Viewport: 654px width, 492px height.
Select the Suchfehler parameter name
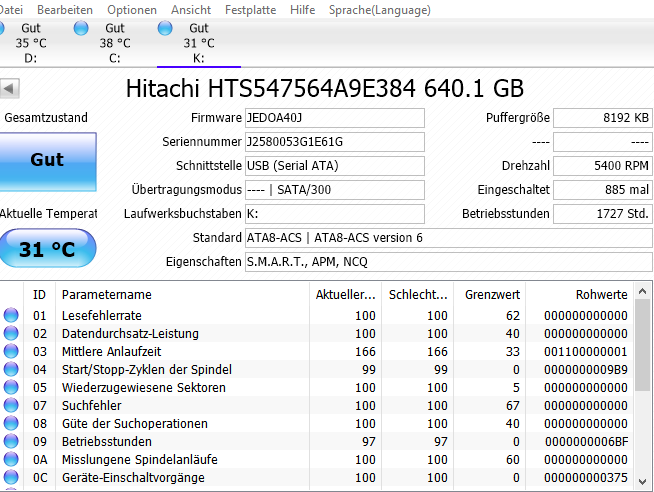coord(92,405)
